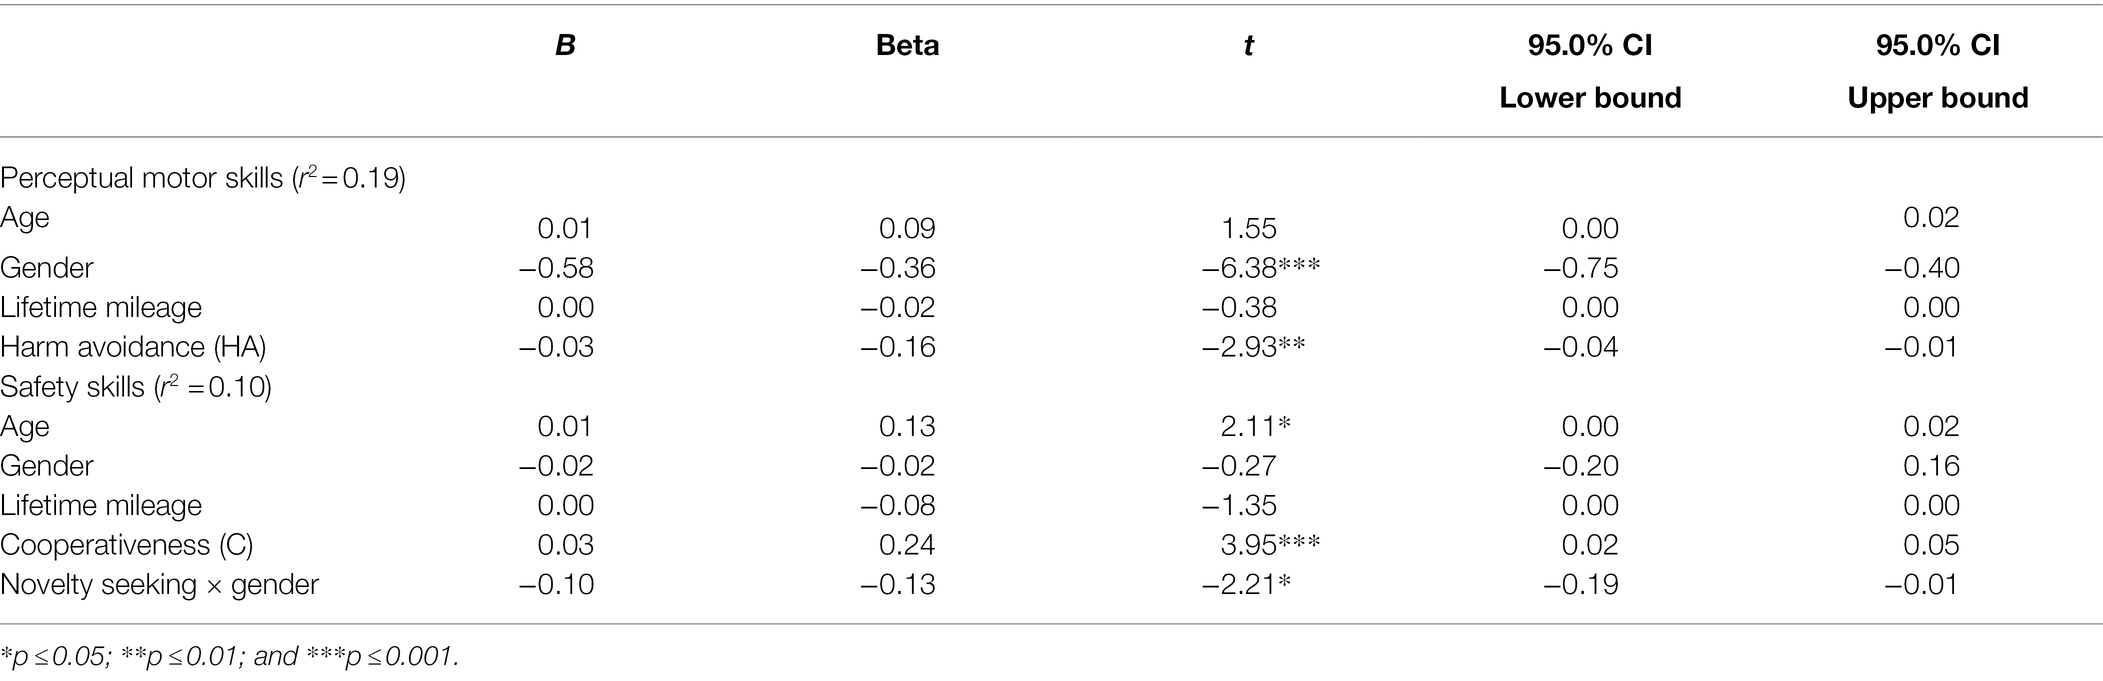This screenshot has height=681, width=2103.
Task: Click the 95.0% CI Lower bound header
Action: tap(1590, 71)
